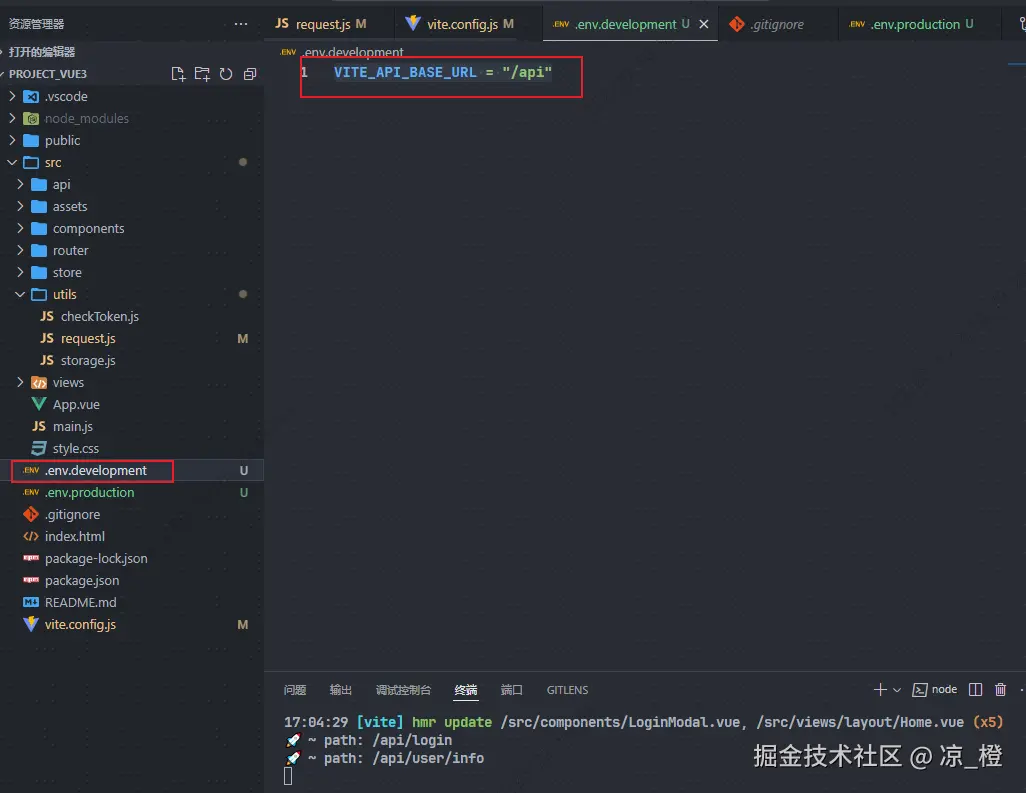Open the GITLENS panel tab
This screenshot has width=1026, height=793.
click(567, 690)
